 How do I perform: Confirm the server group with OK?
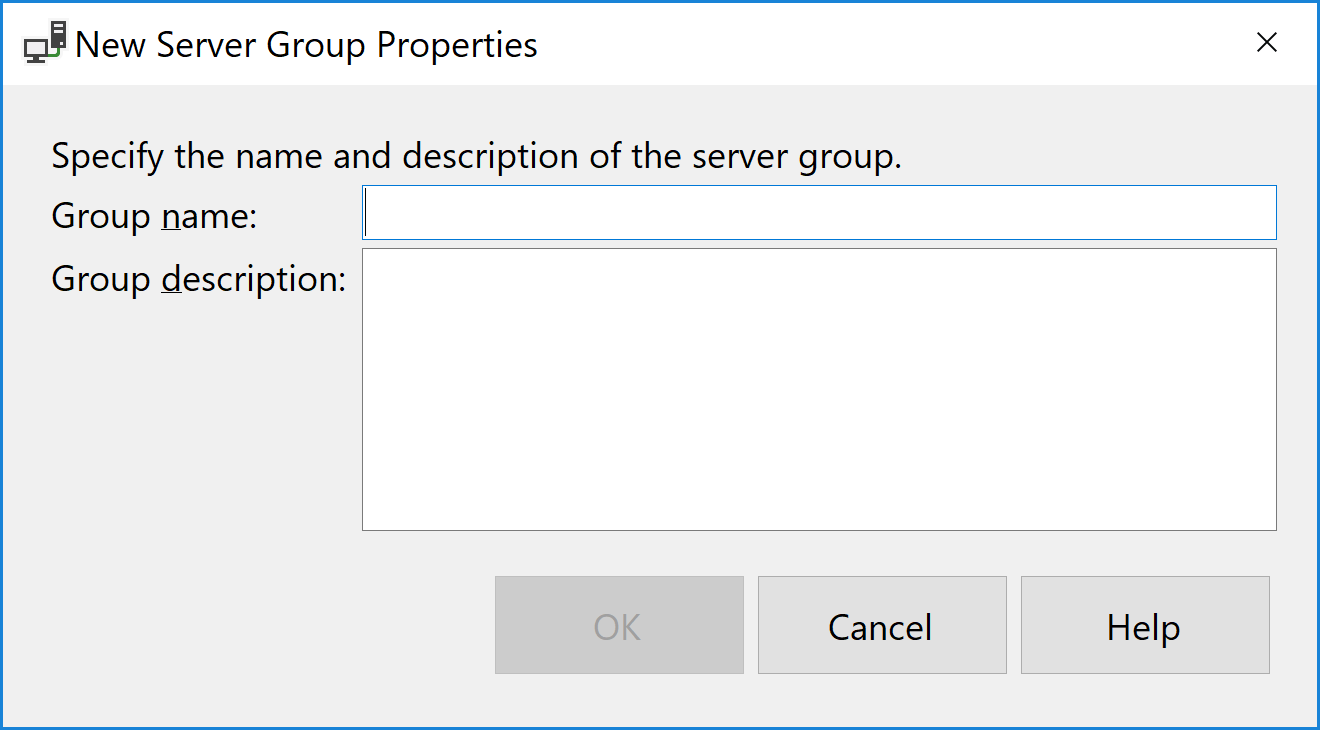[619, 625]
